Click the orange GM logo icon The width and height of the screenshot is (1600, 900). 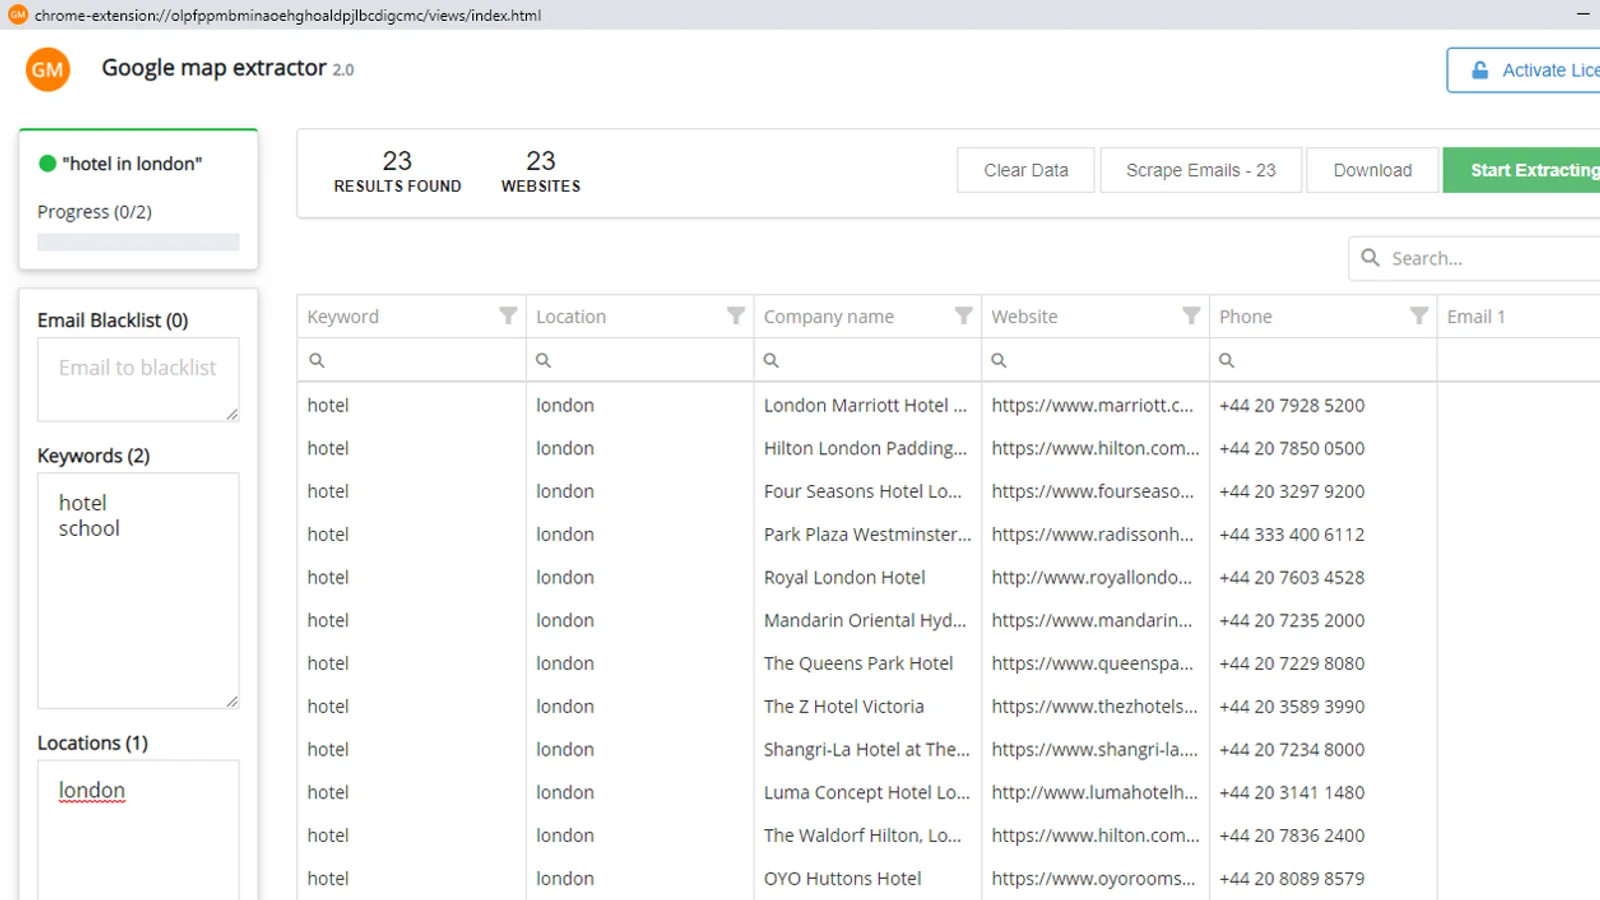[x=48, y=69]
